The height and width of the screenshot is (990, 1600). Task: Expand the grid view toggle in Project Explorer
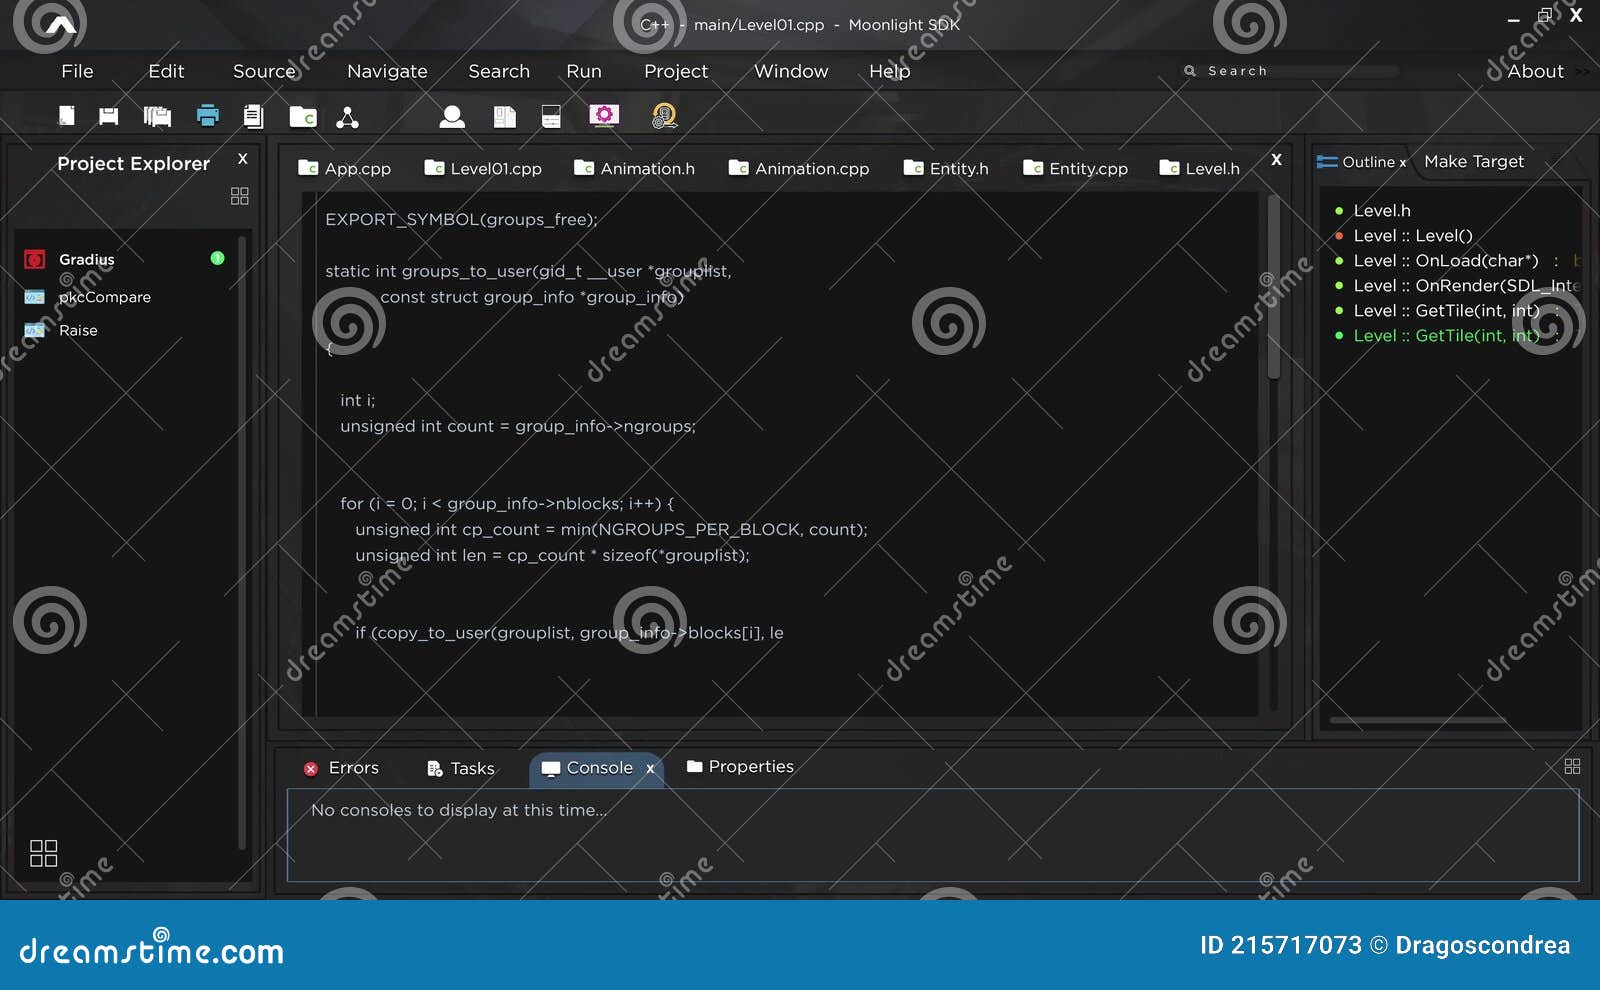pyautogui.click(x=239, y=196)
